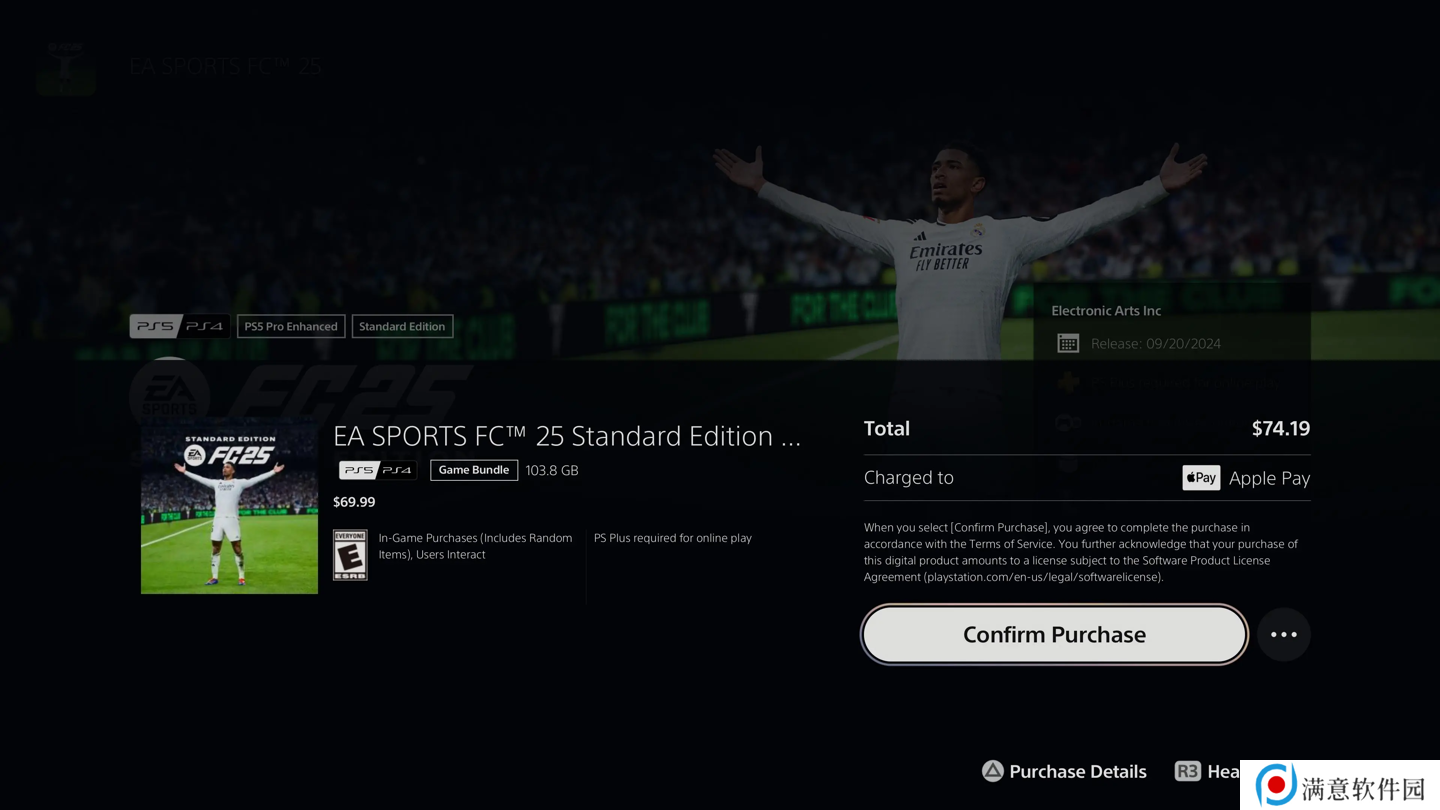Click the Confirm Purchase button
1440x810 pixels.
tap(1054, 634)
